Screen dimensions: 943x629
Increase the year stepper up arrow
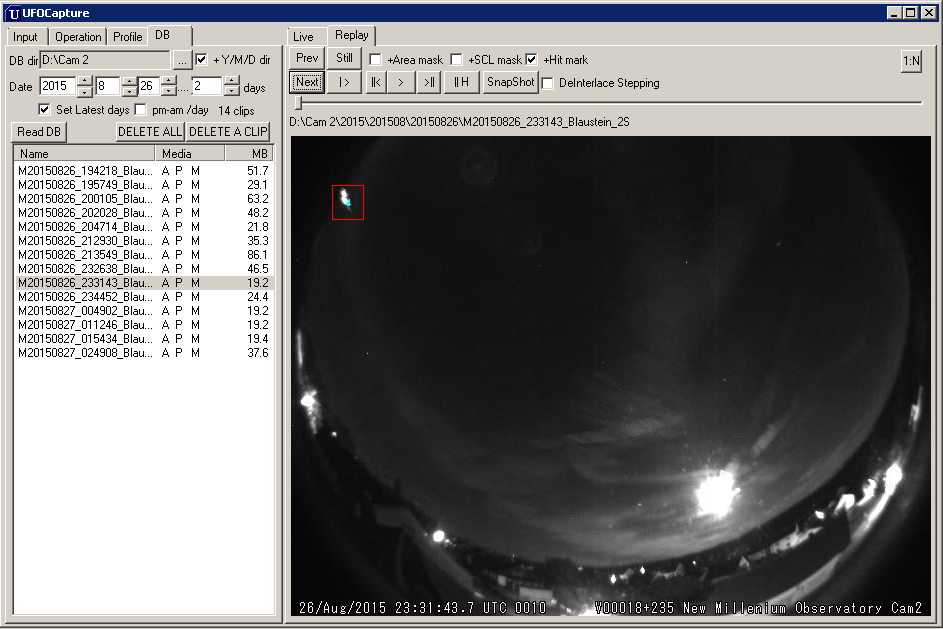click(85, 81)
